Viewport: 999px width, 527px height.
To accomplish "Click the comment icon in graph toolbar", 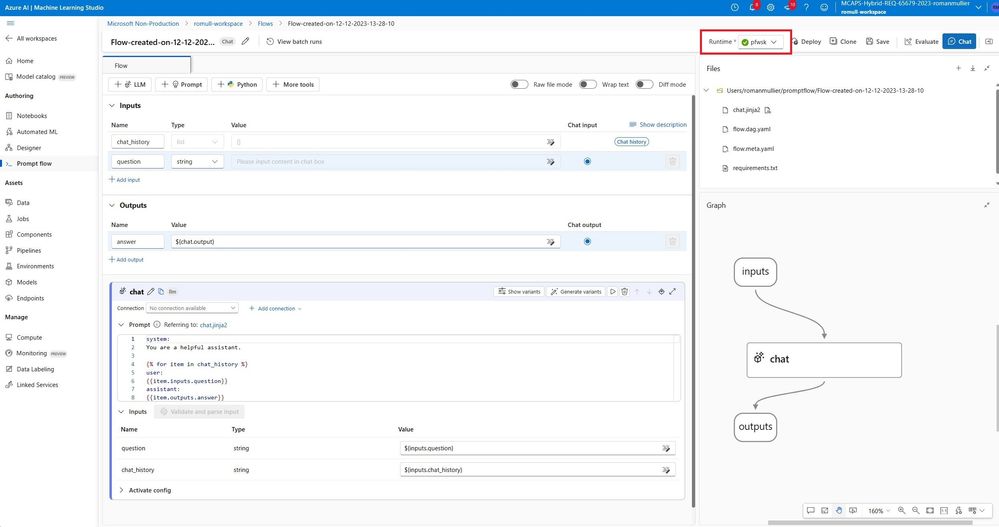I will point(810,510).
